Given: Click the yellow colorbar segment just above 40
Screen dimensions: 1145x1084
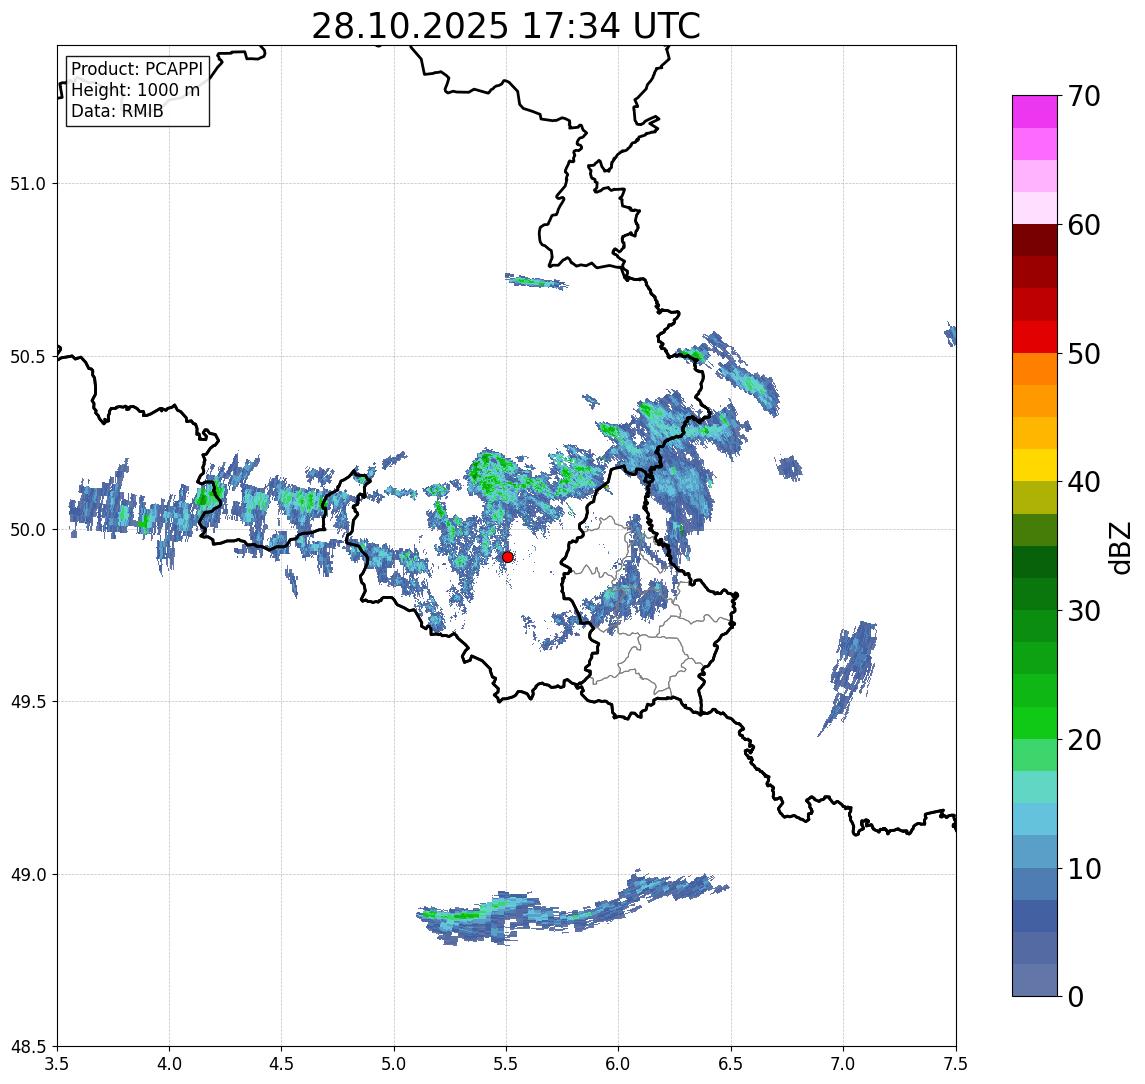Looking at the screenshot, I should (x=1035, y=465).
